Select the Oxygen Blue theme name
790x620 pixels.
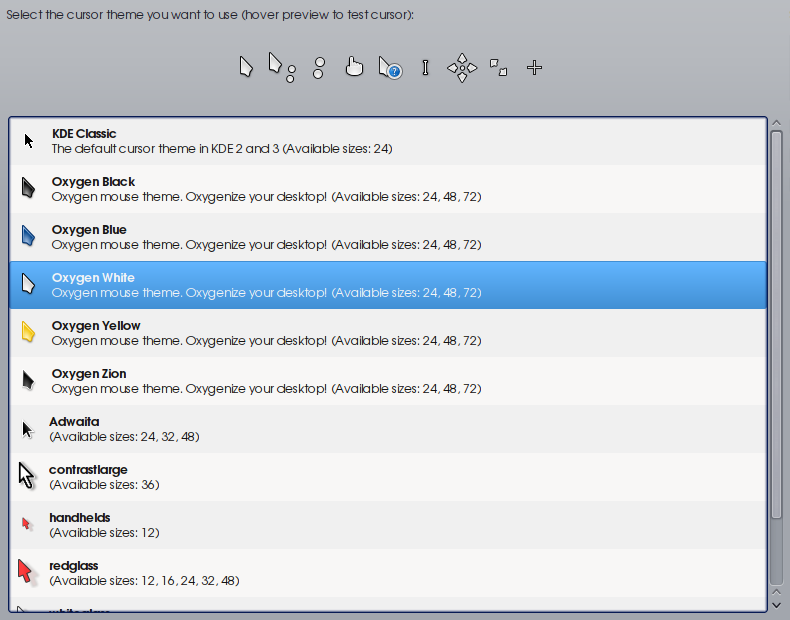[89, 230]
